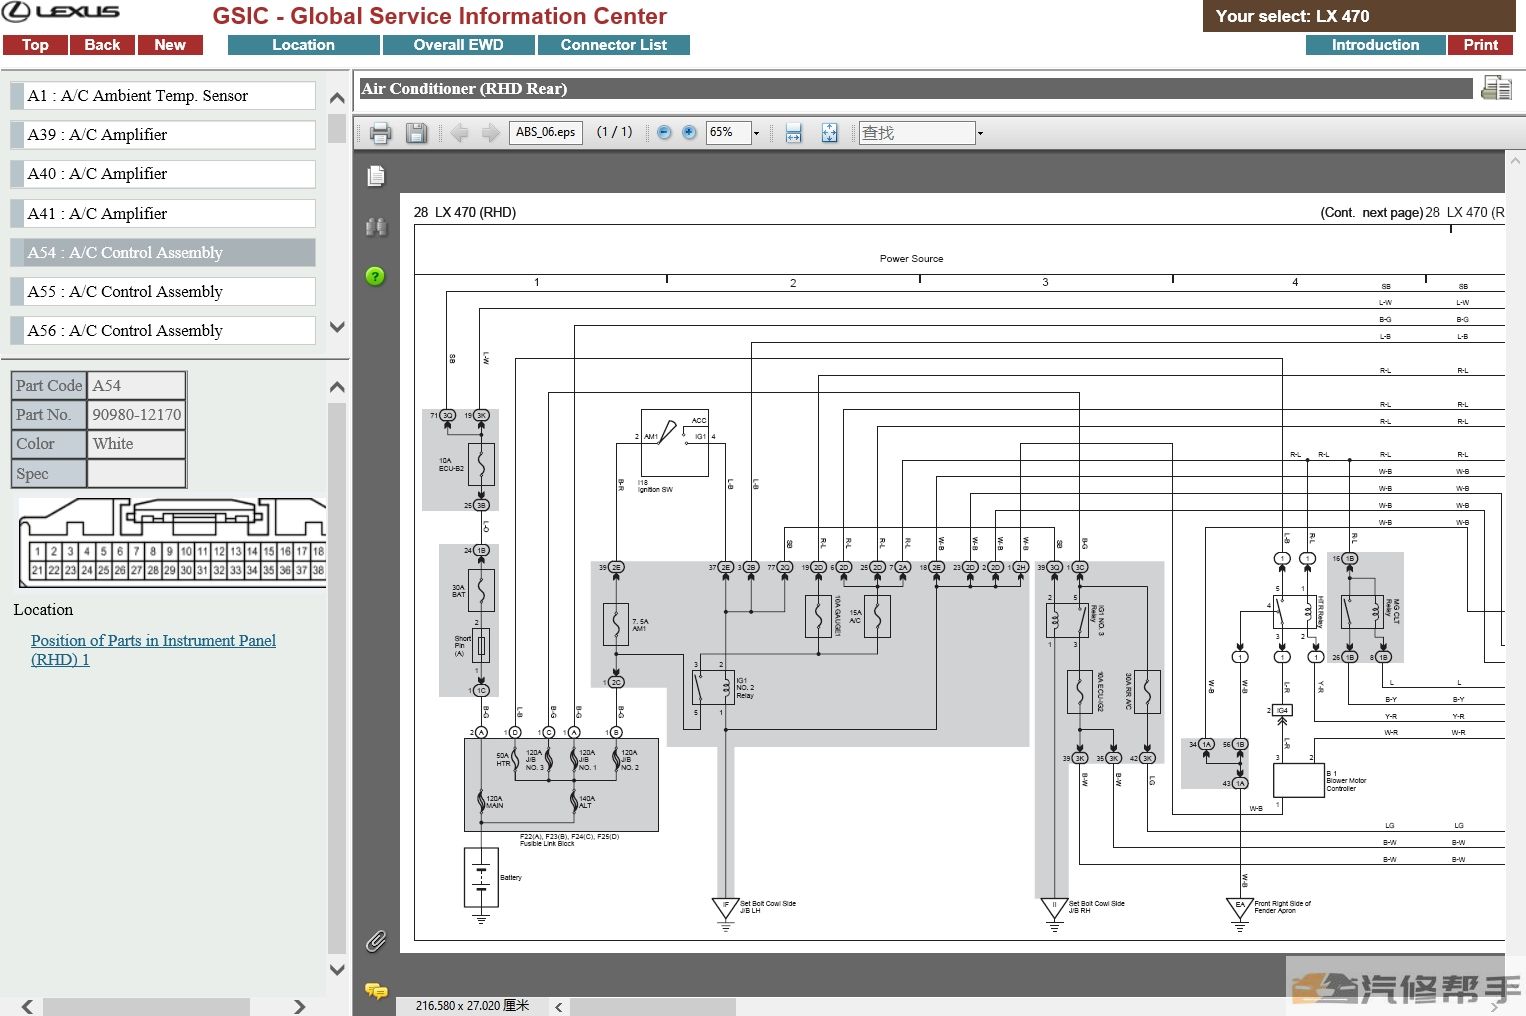This screenshot has height=1016, width=1526.
Task: Select A39 : A/C Amplifier
Action: pyautogui.click(x=163, y=135)
